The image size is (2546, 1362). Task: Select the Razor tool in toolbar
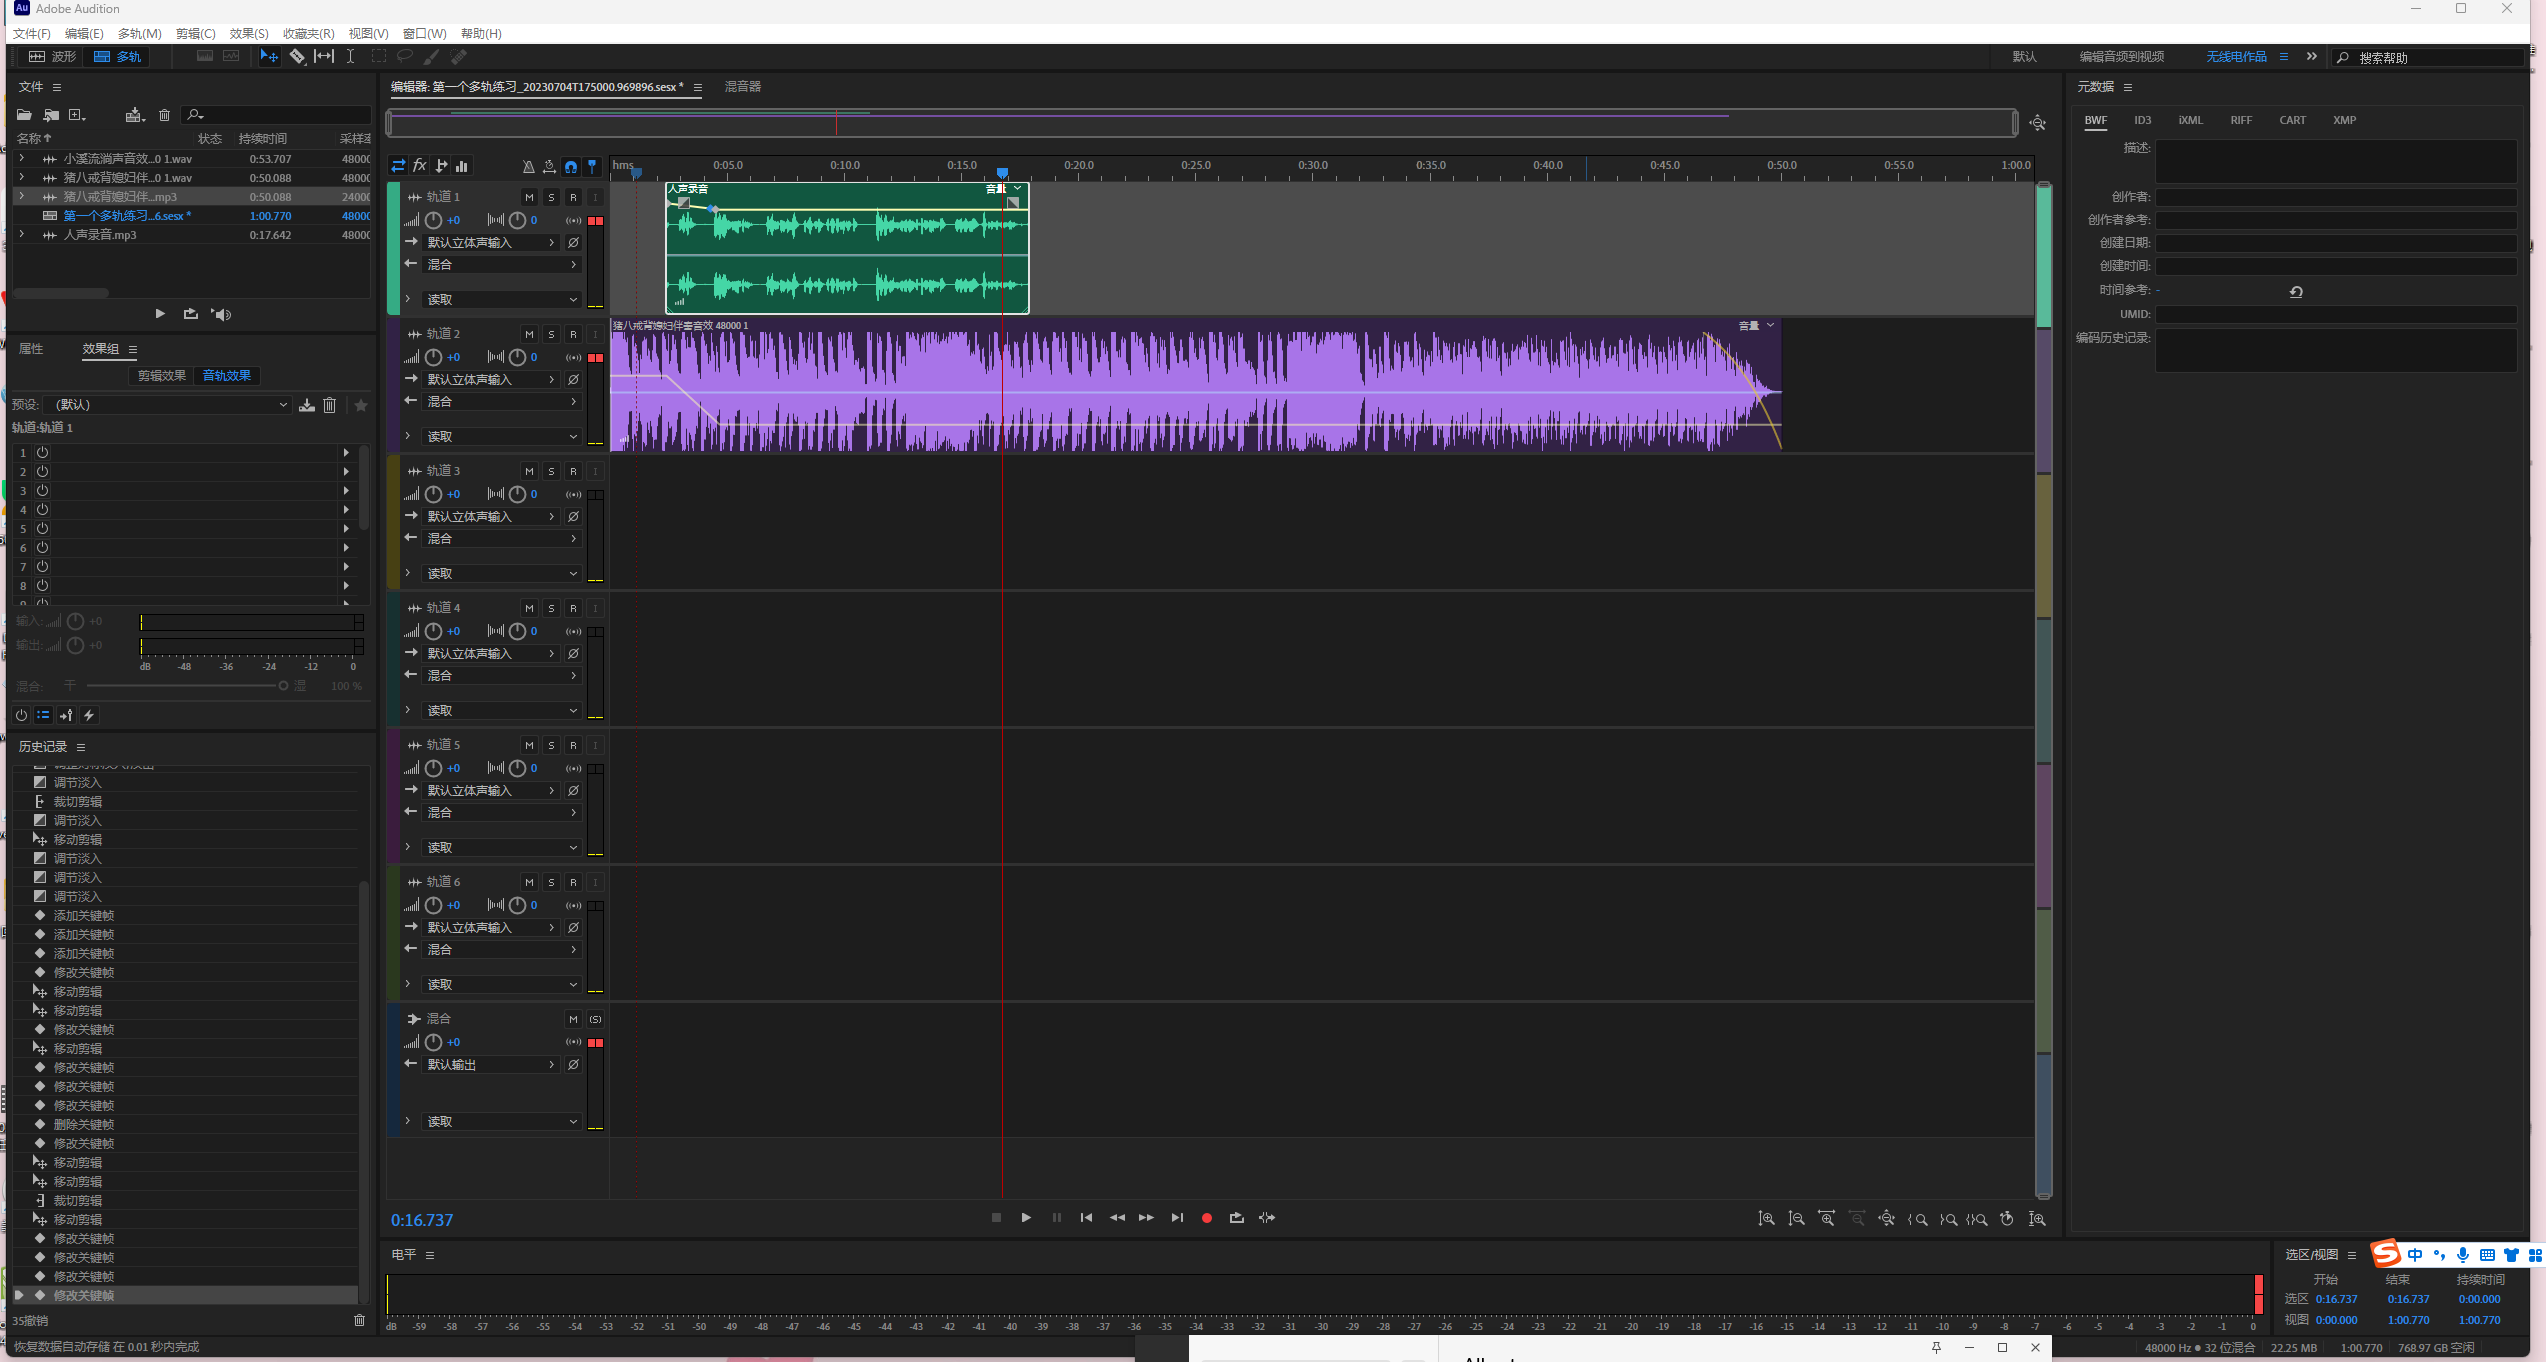[x=297, y=57]
